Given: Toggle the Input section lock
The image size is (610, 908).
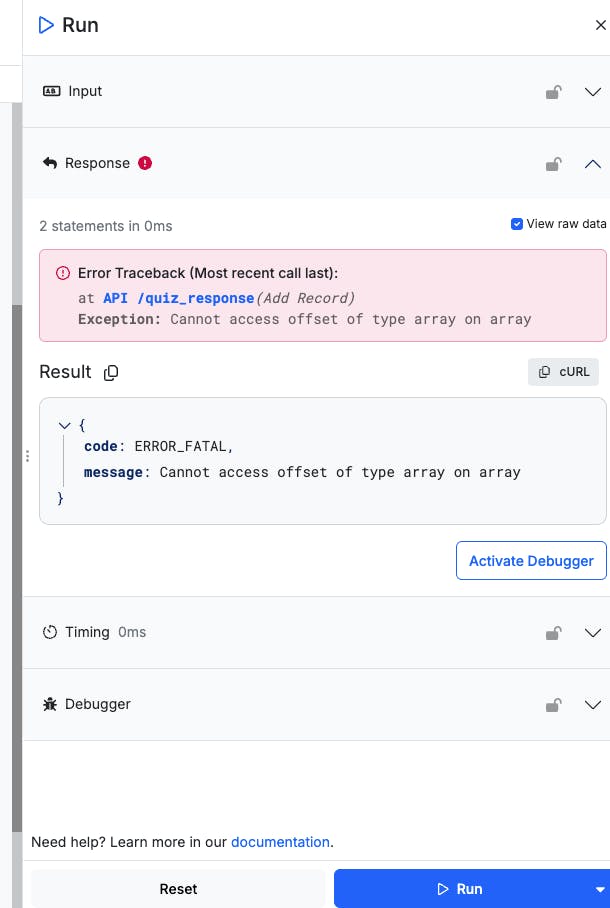Looking at the screenshot, I should [553, 92].
